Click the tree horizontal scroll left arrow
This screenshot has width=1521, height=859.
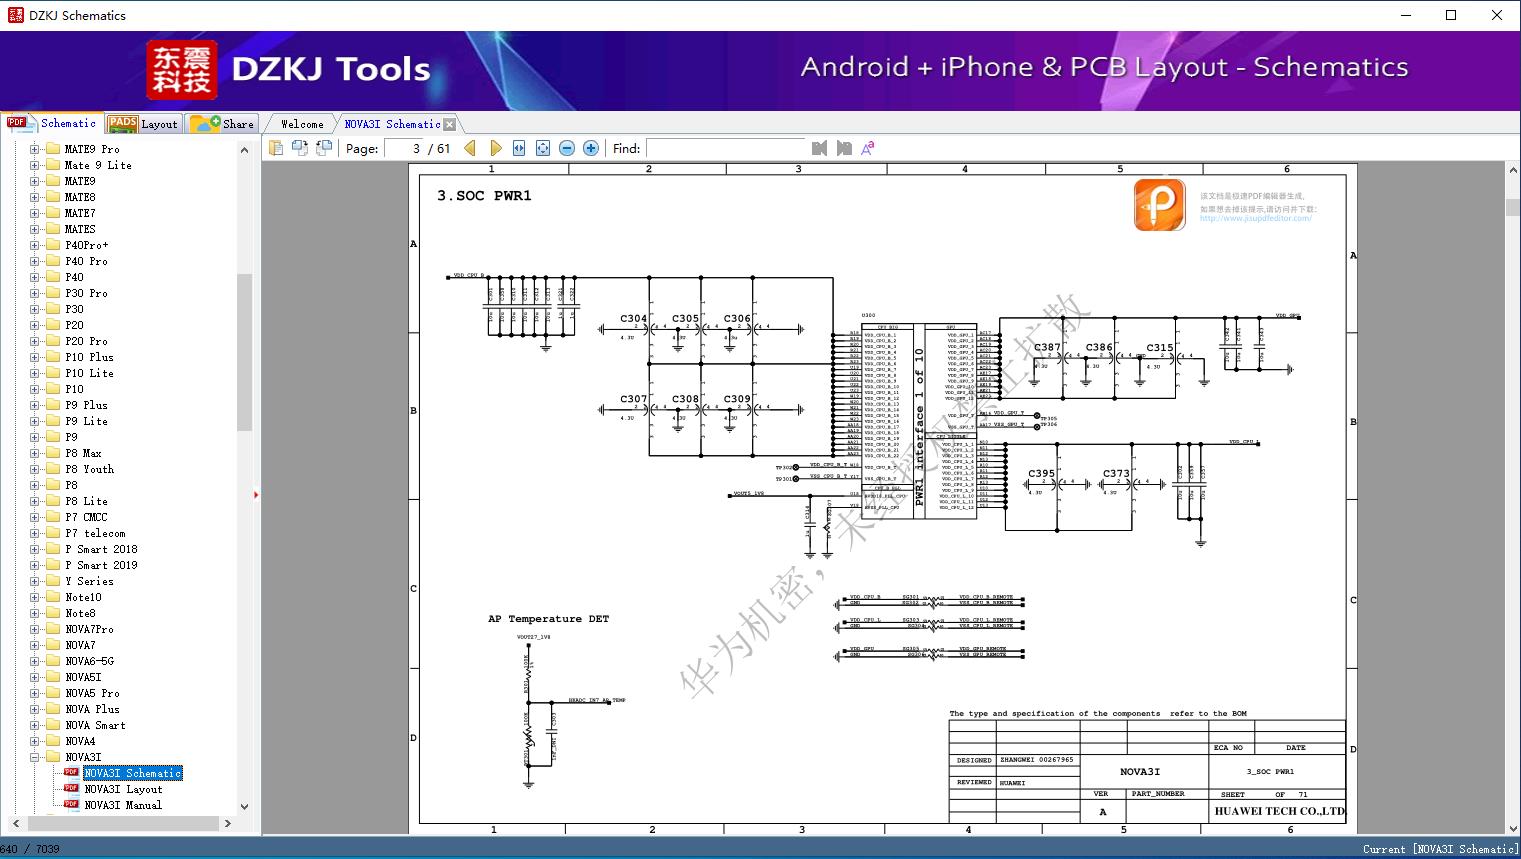[15, 823]
